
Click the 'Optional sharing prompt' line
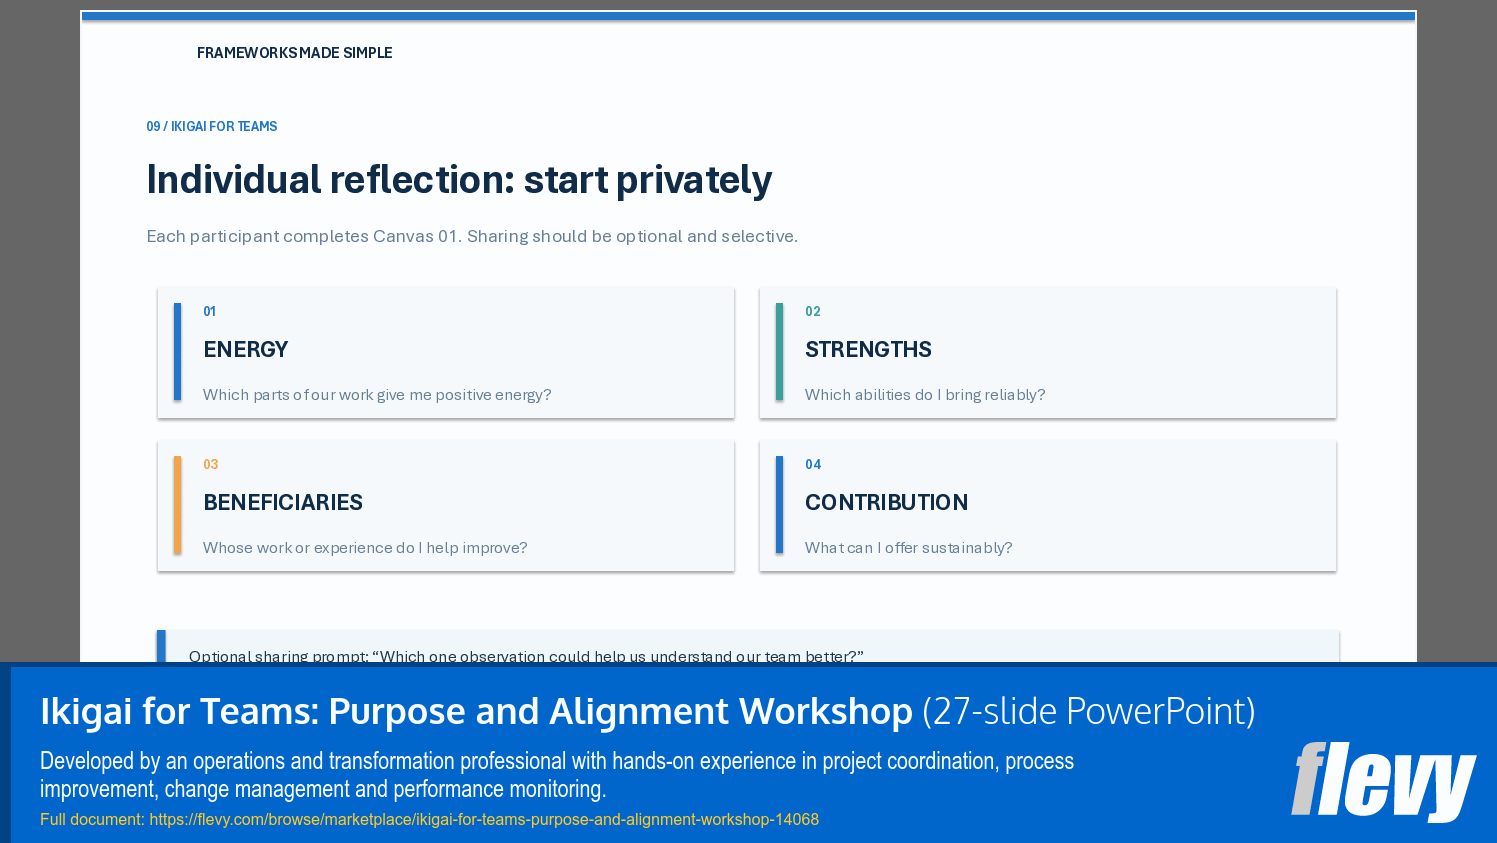[526, 656]
